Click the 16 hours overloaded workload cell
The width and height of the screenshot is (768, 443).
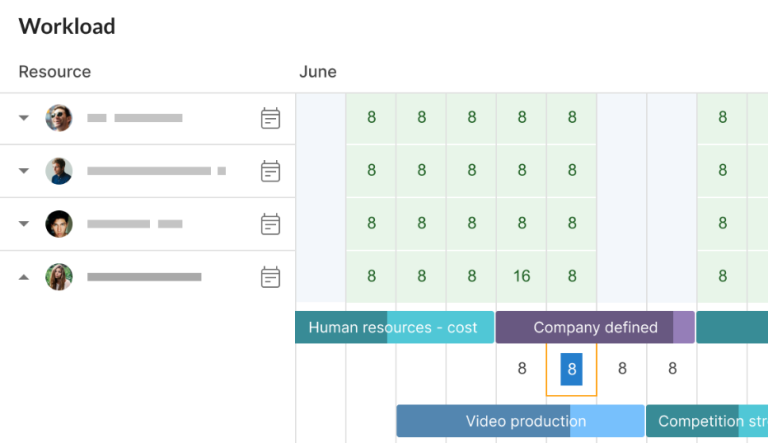[521, 276]
